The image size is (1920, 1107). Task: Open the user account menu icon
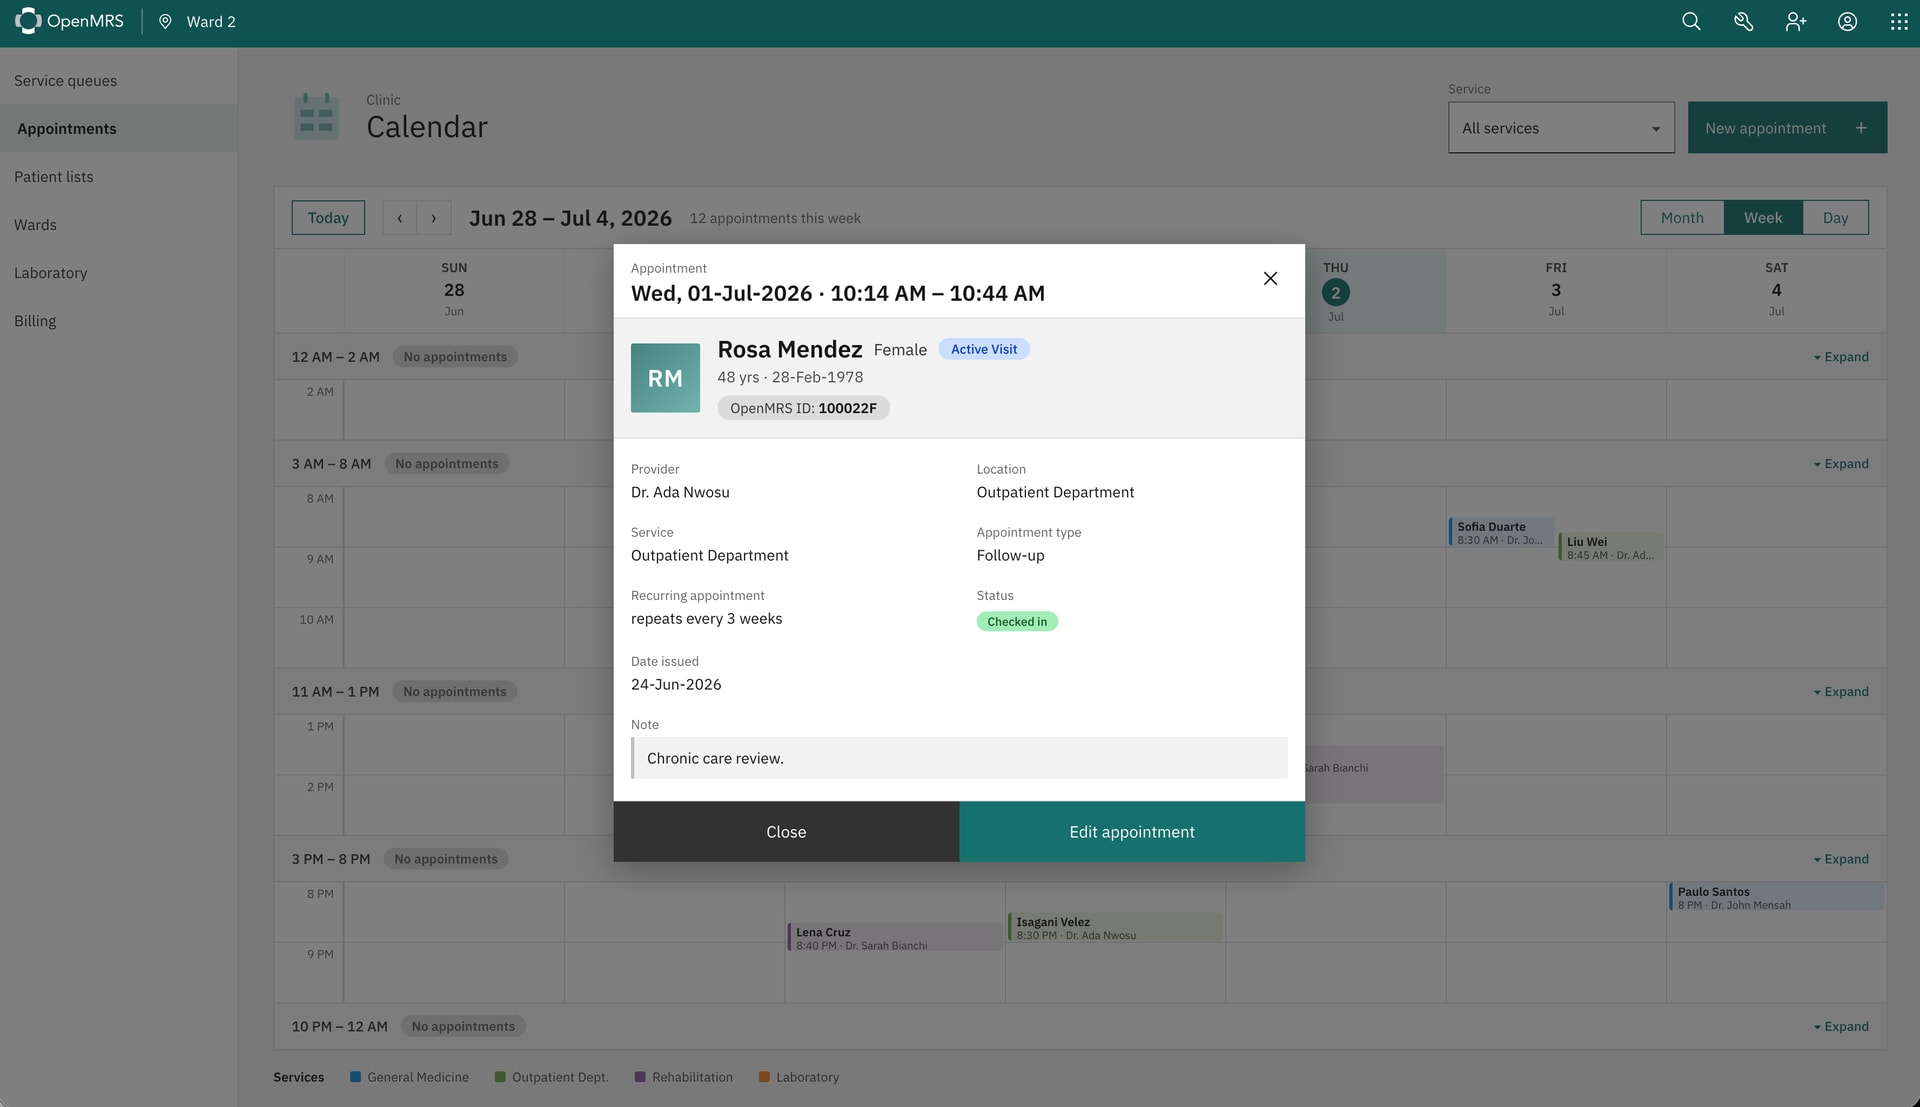pyautogui.click(x=1847, y=21)
